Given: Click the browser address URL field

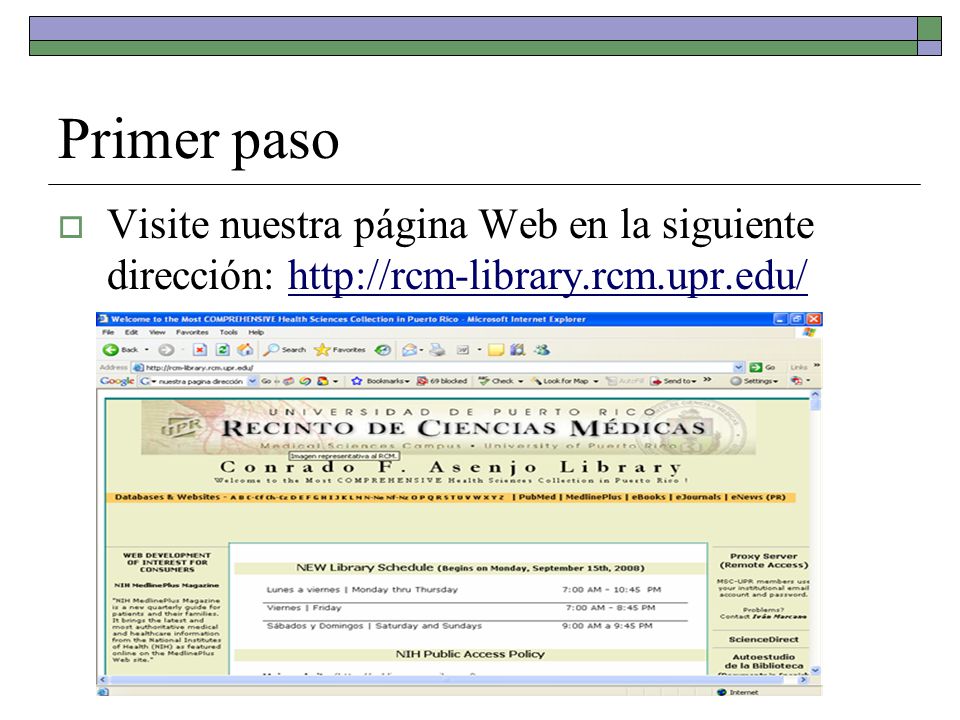Looking at the screenshot, I should pos(438,367).
